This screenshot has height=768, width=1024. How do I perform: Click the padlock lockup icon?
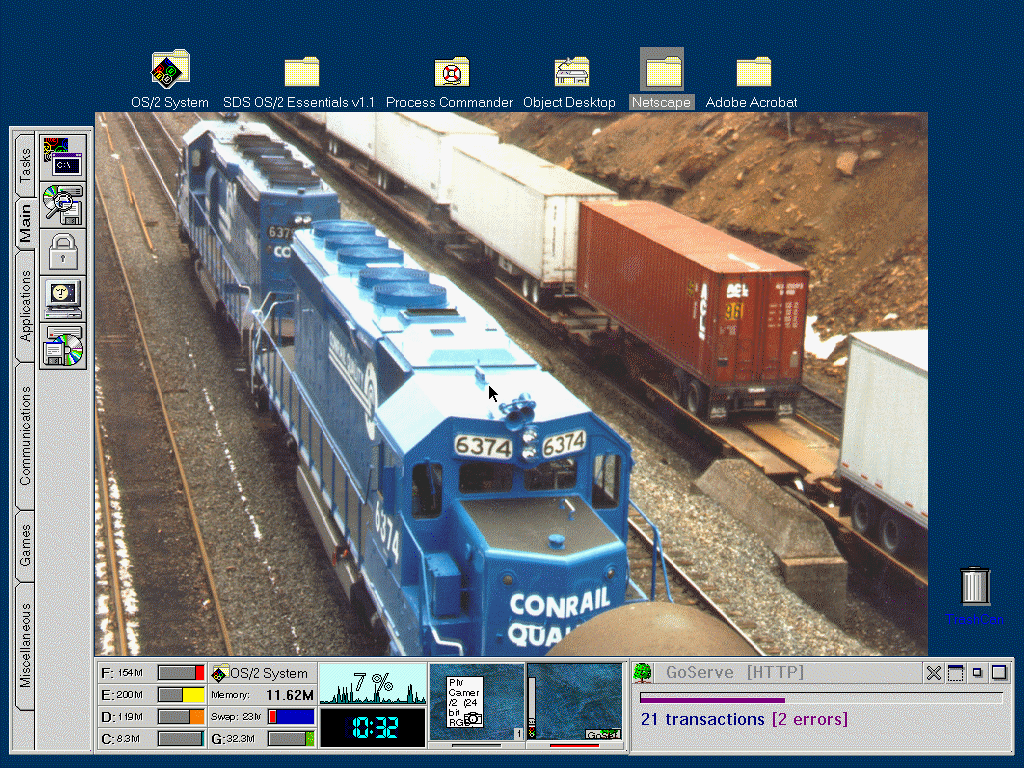(x=63, y=252)
